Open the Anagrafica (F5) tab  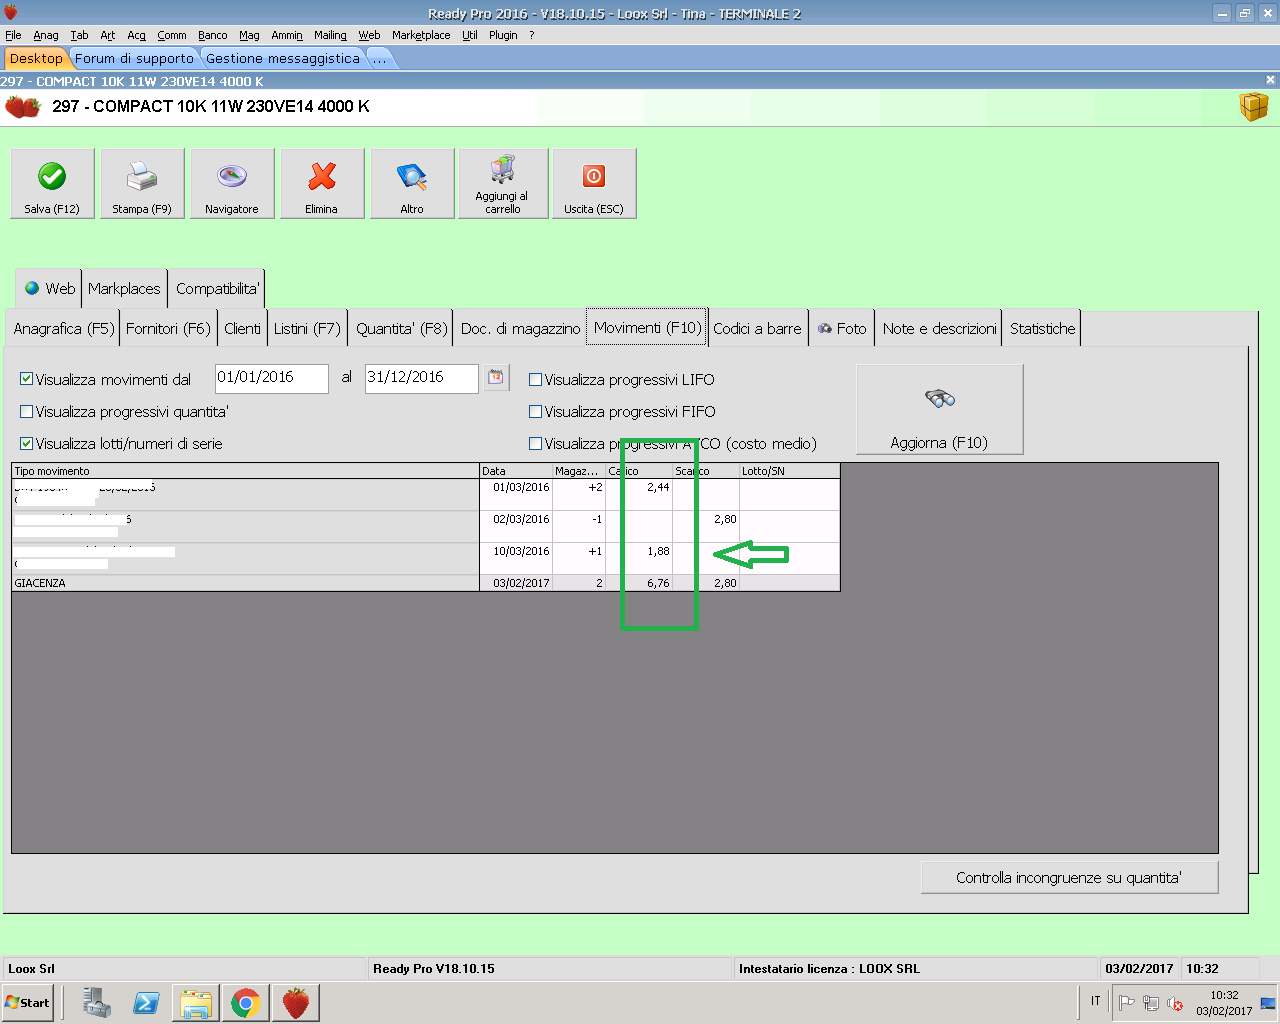pyautogui.click(x=64, y=328)
